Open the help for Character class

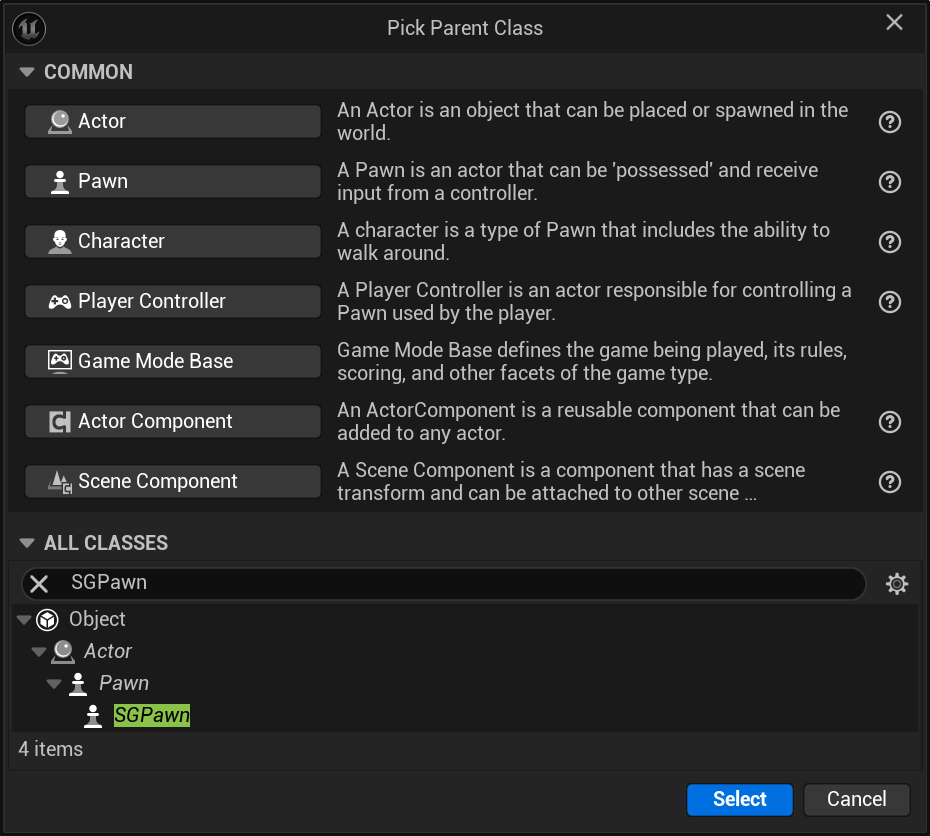(889, 241)
